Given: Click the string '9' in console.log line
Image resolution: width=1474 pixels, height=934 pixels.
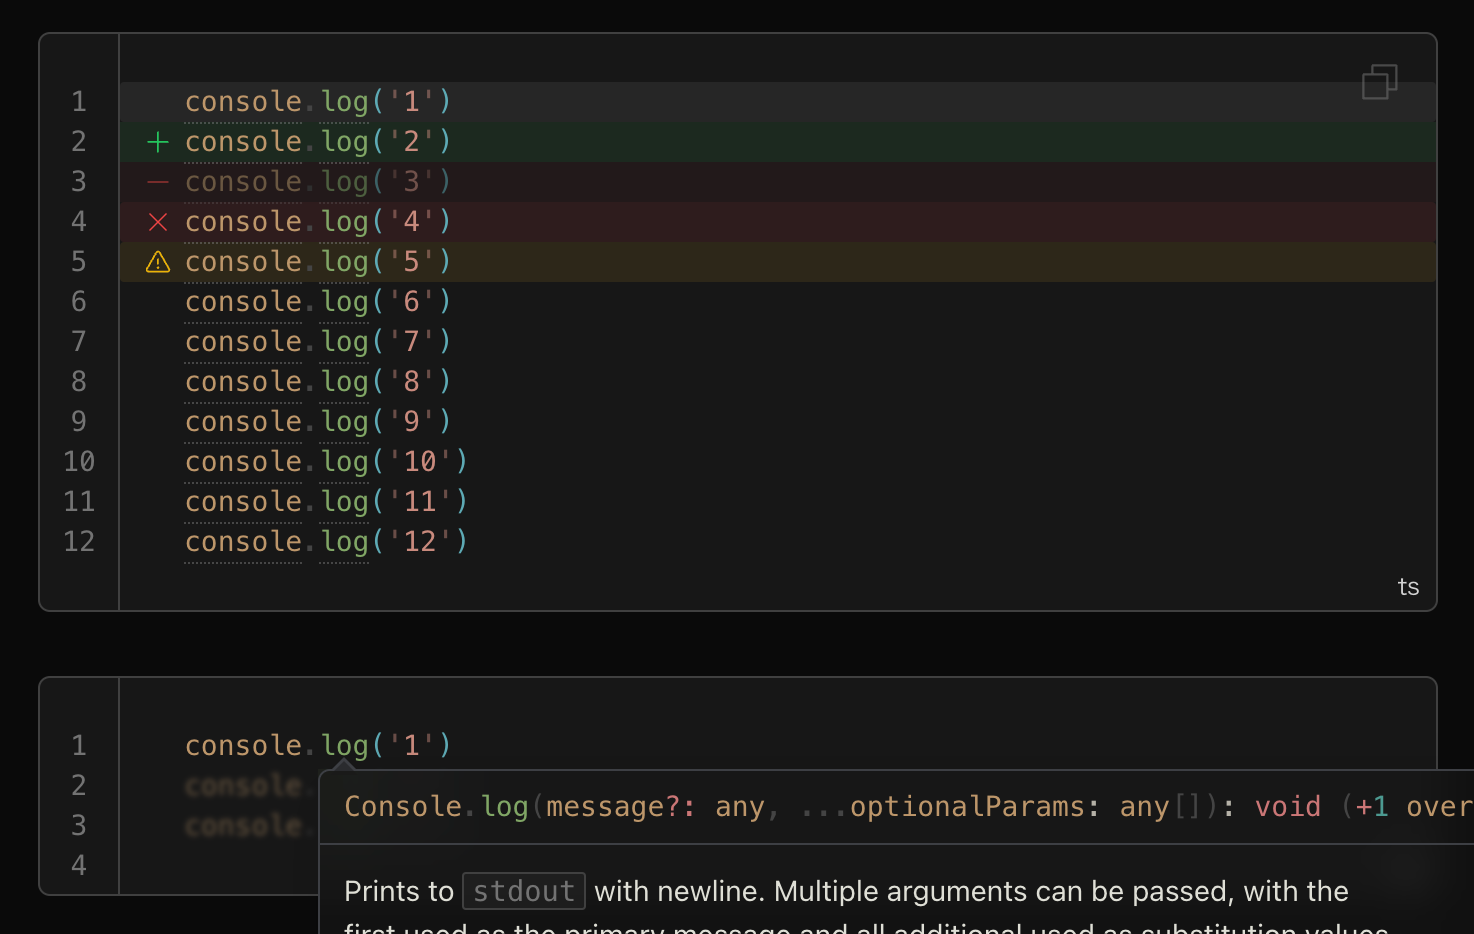Looking at the screenshot, I should click(411, 422).
